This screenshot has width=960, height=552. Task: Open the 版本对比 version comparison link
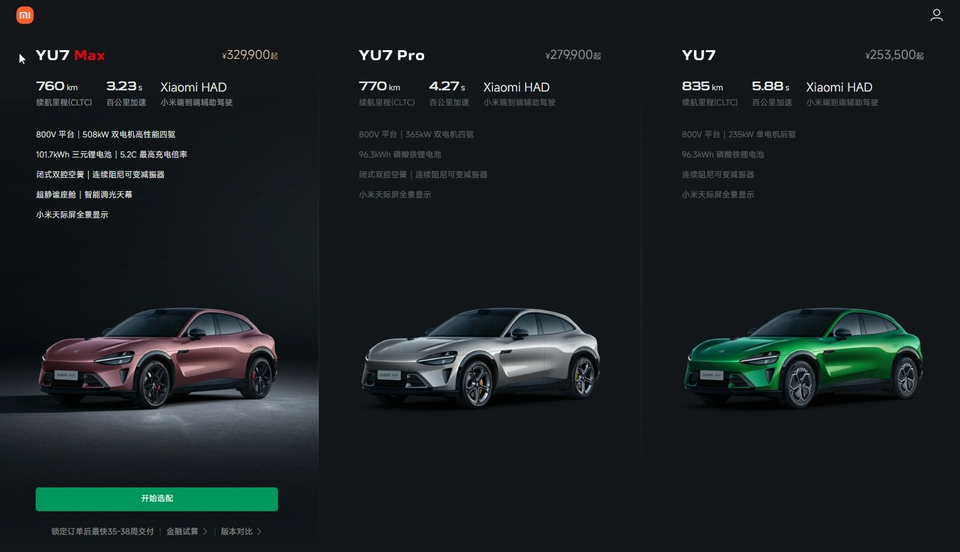[x=236, y=531]
